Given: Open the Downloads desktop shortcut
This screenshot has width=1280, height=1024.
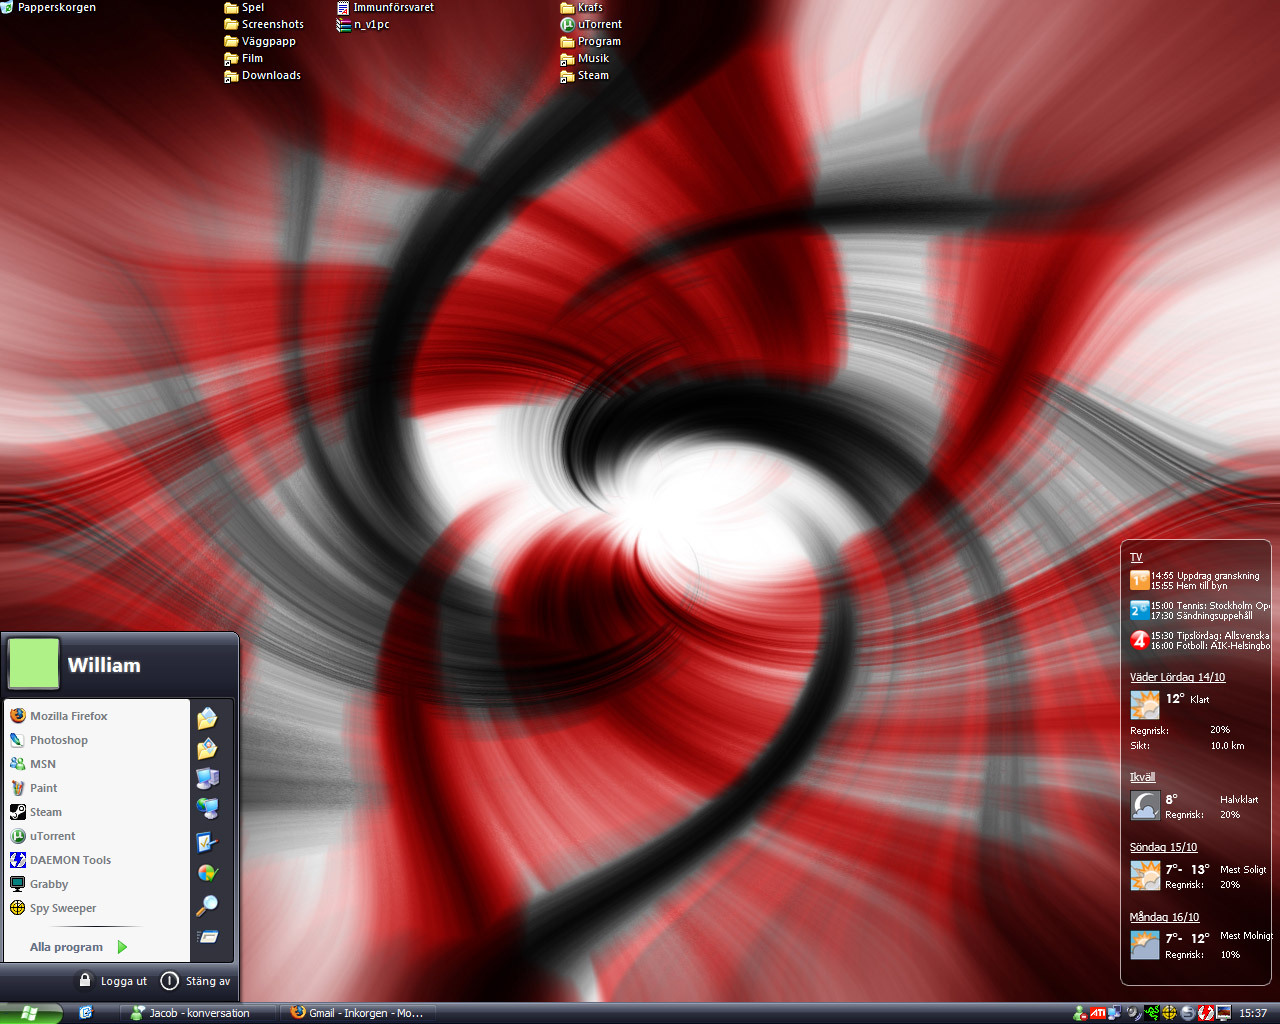Looking at the screenshot, I should [x=262, y=75].
